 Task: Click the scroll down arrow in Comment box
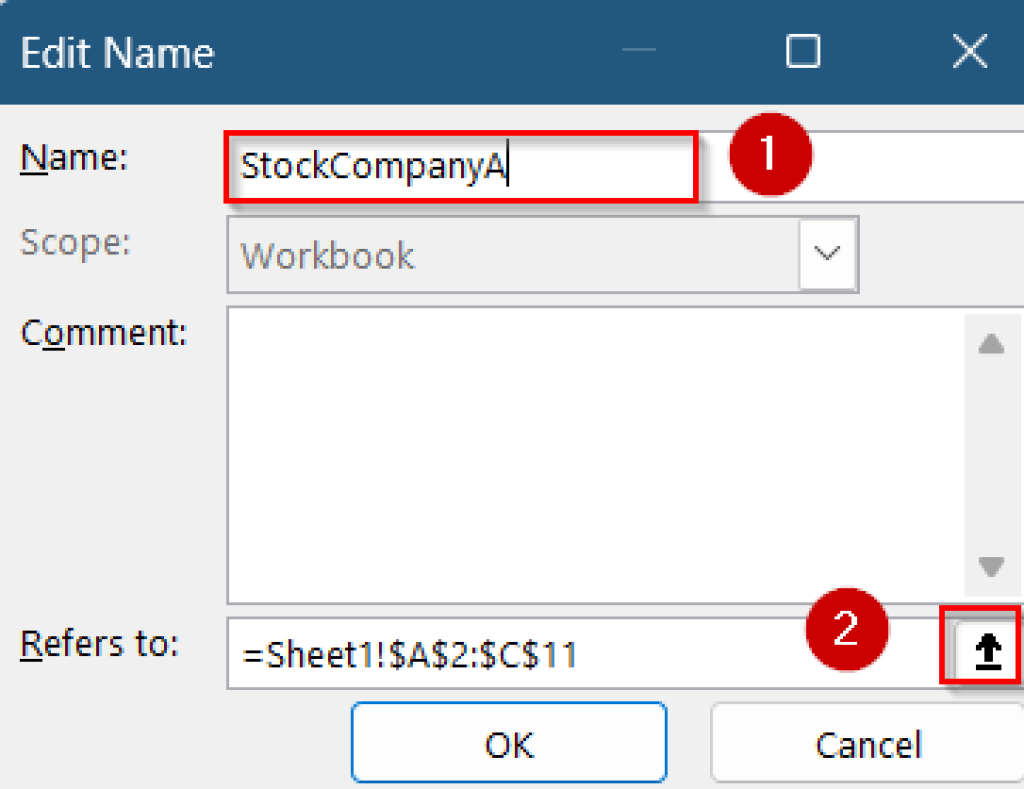991,567
